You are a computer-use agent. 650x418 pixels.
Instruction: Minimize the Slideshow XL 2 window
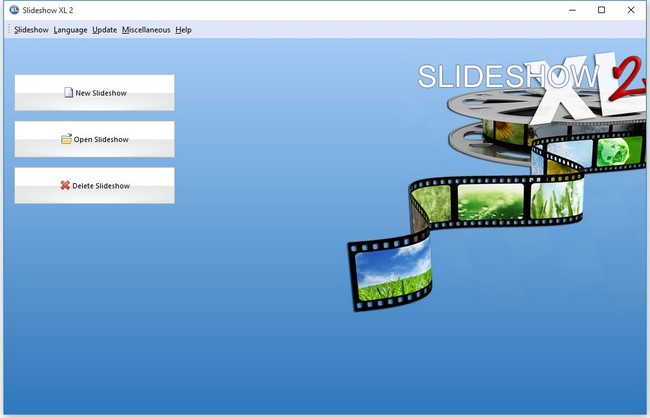[x=572, y=10]
